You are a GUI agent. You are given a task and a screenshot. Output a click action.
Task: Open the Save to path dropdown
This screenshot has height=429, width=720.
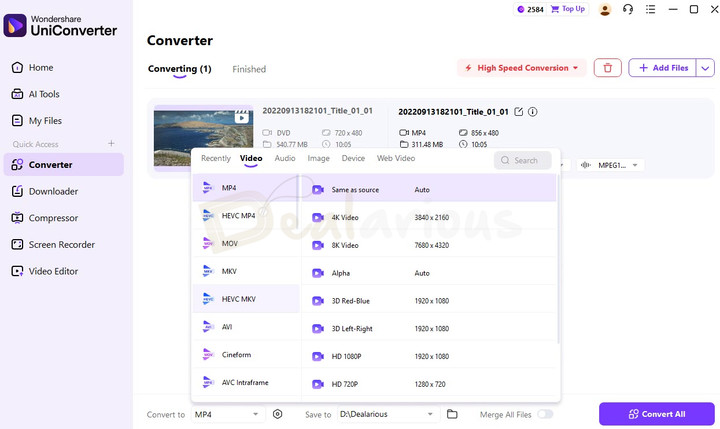pos(387,414)
